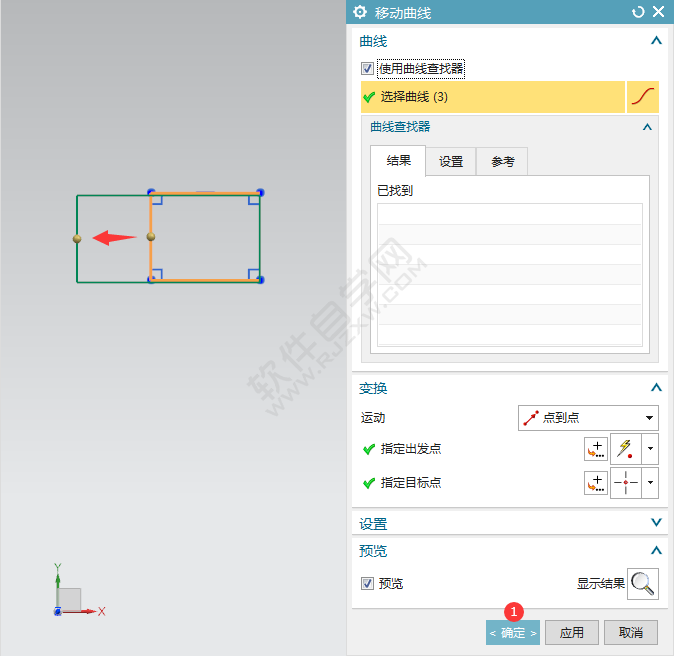Click cursor location icon for 指定目标点
The width and height of the screenshot is (674, 656).
click(625, 483)
